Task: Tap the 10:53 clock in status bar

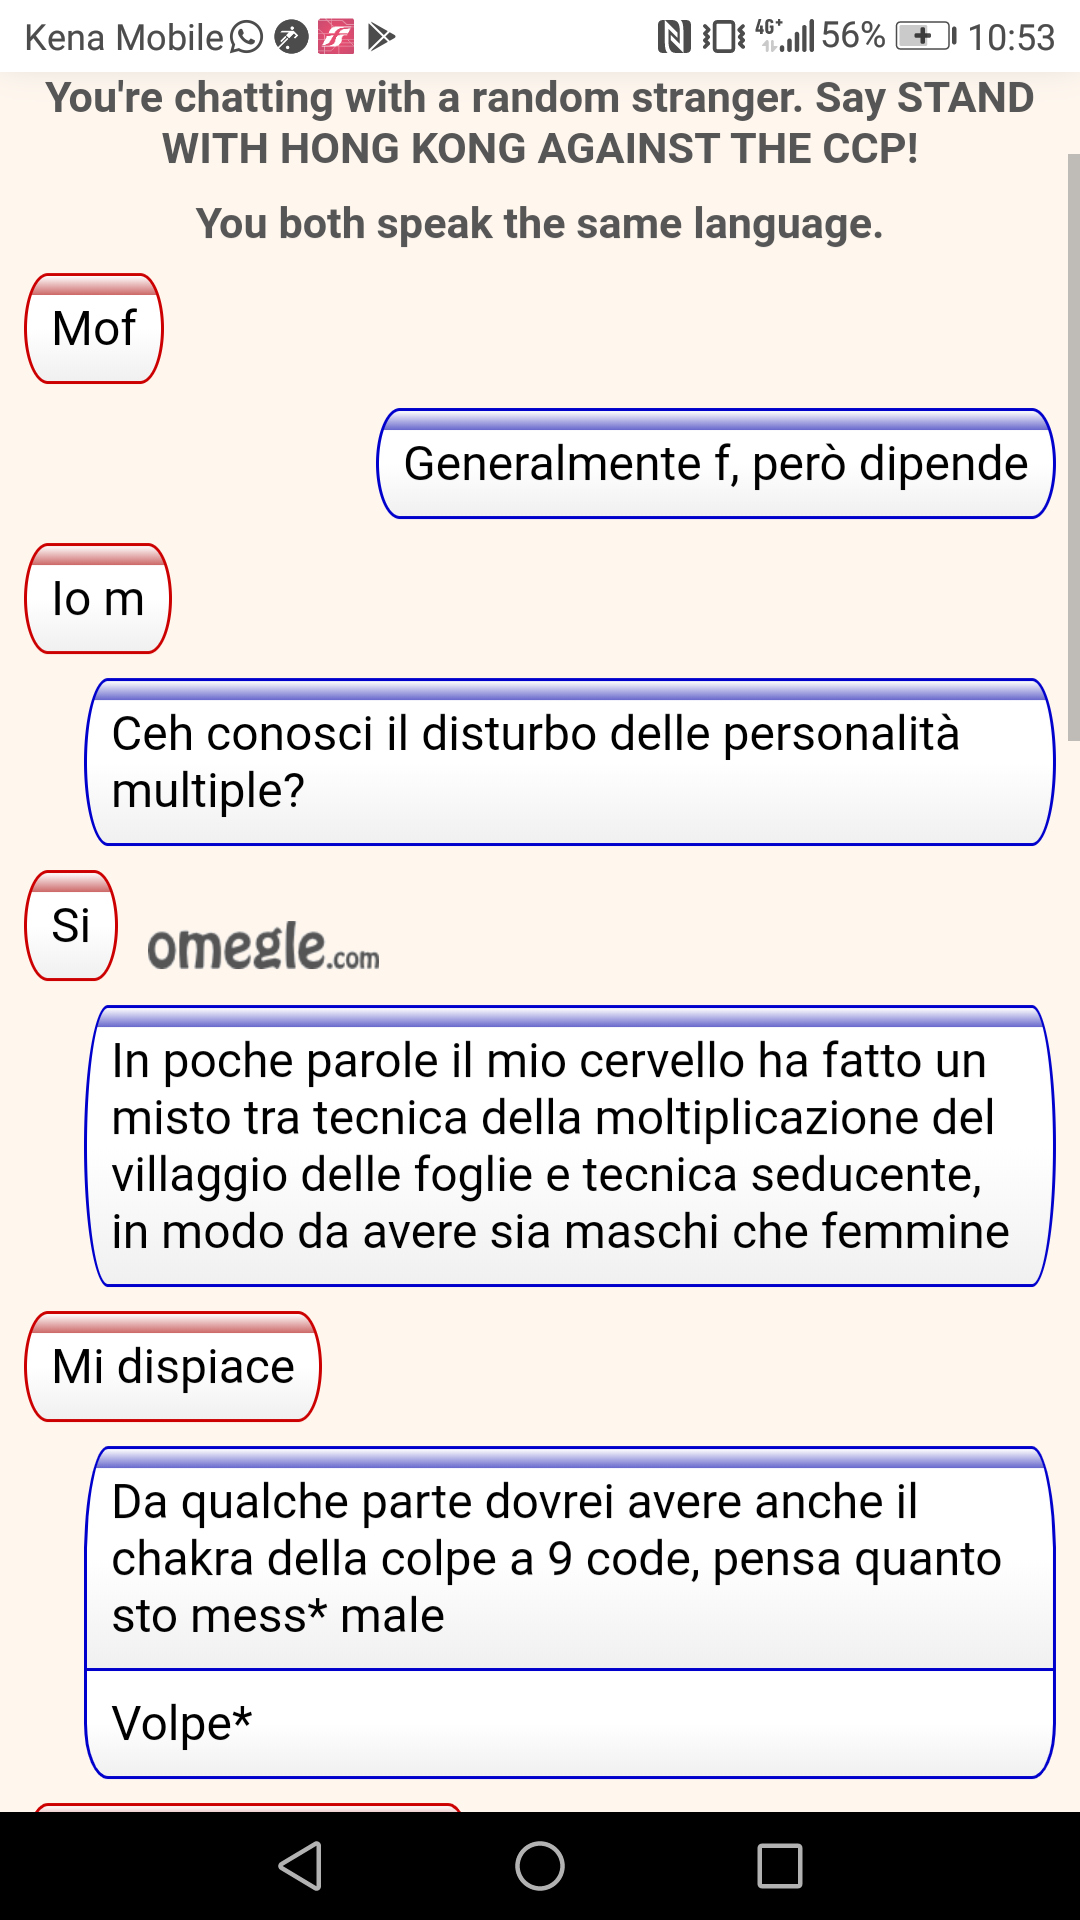Action: point(1011,38)
